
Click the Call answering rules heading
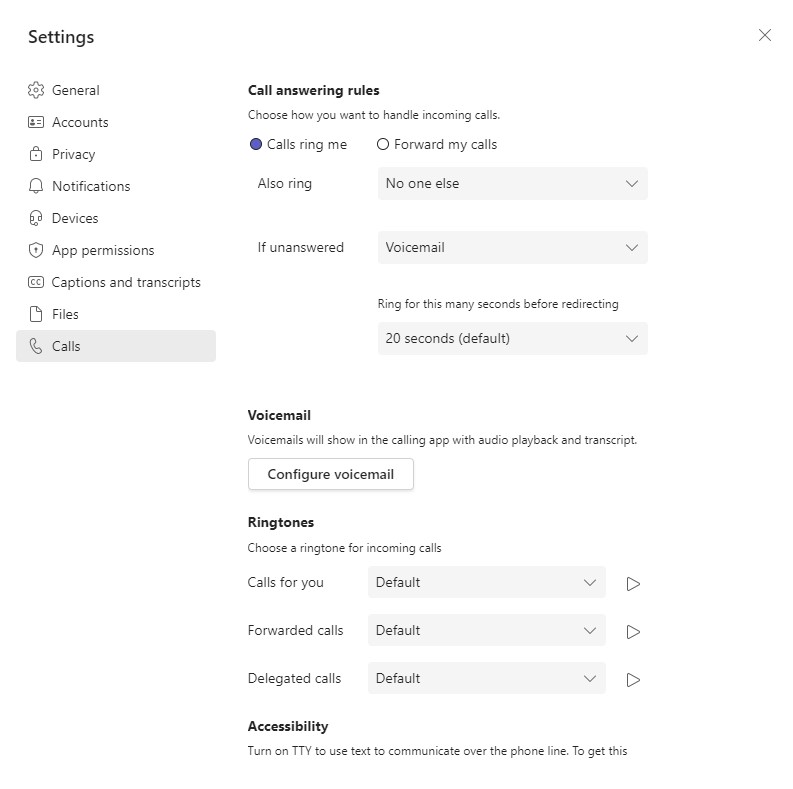314,90
